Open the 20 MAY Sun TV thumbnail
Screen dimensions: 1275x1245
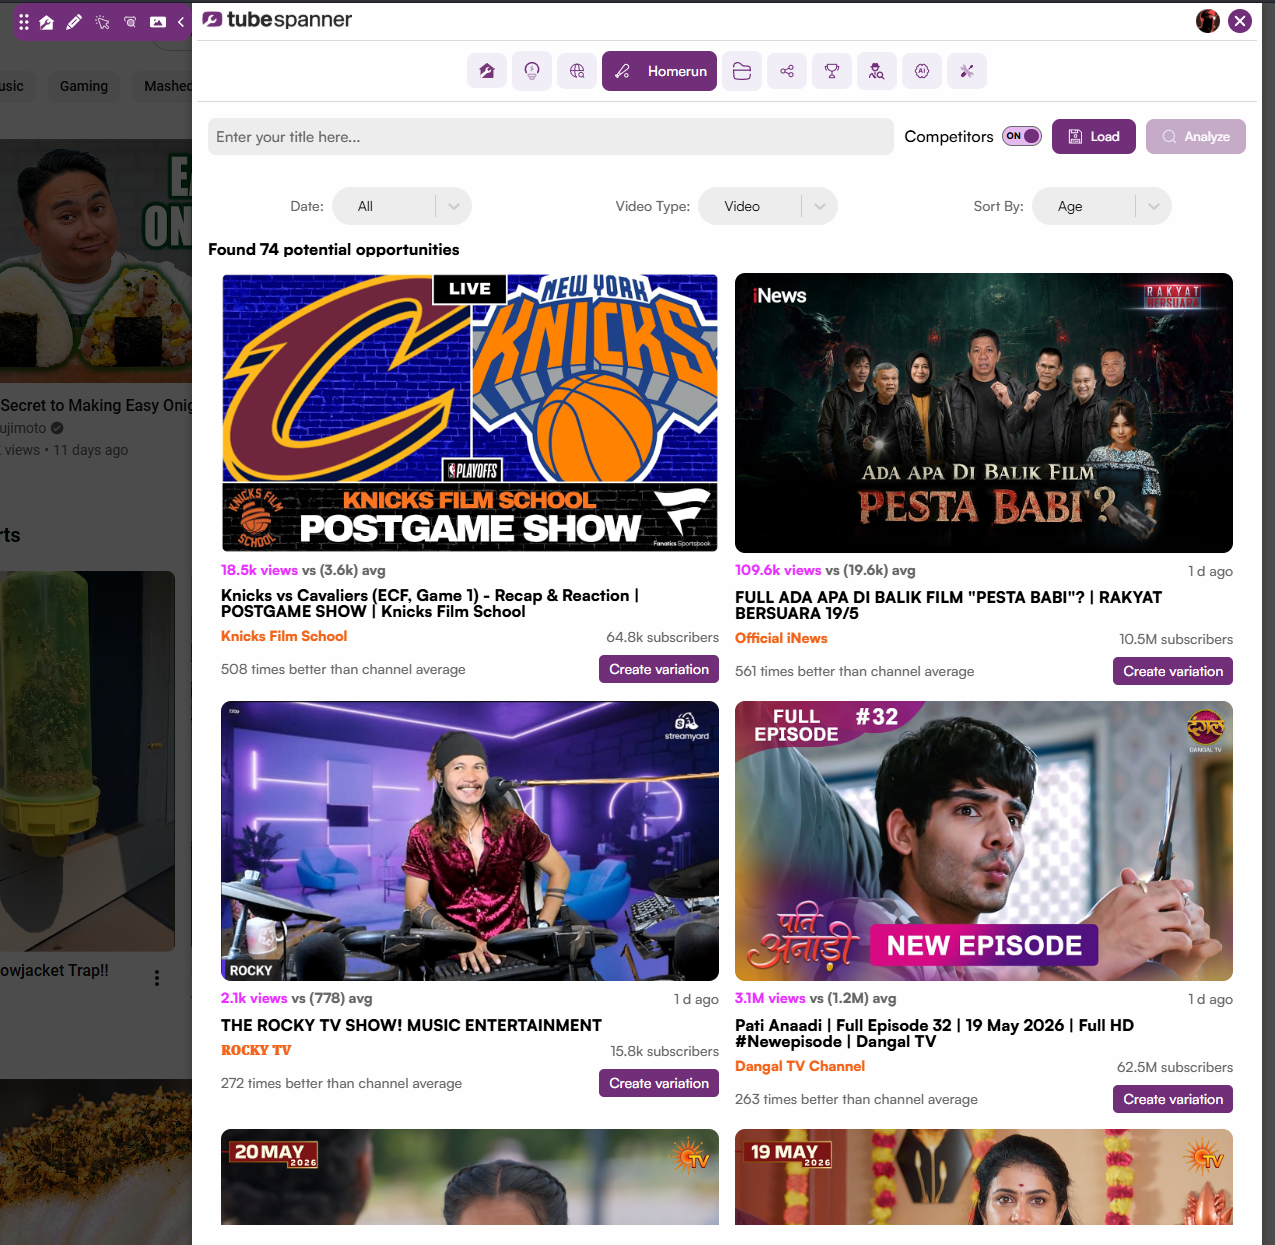470,1177
